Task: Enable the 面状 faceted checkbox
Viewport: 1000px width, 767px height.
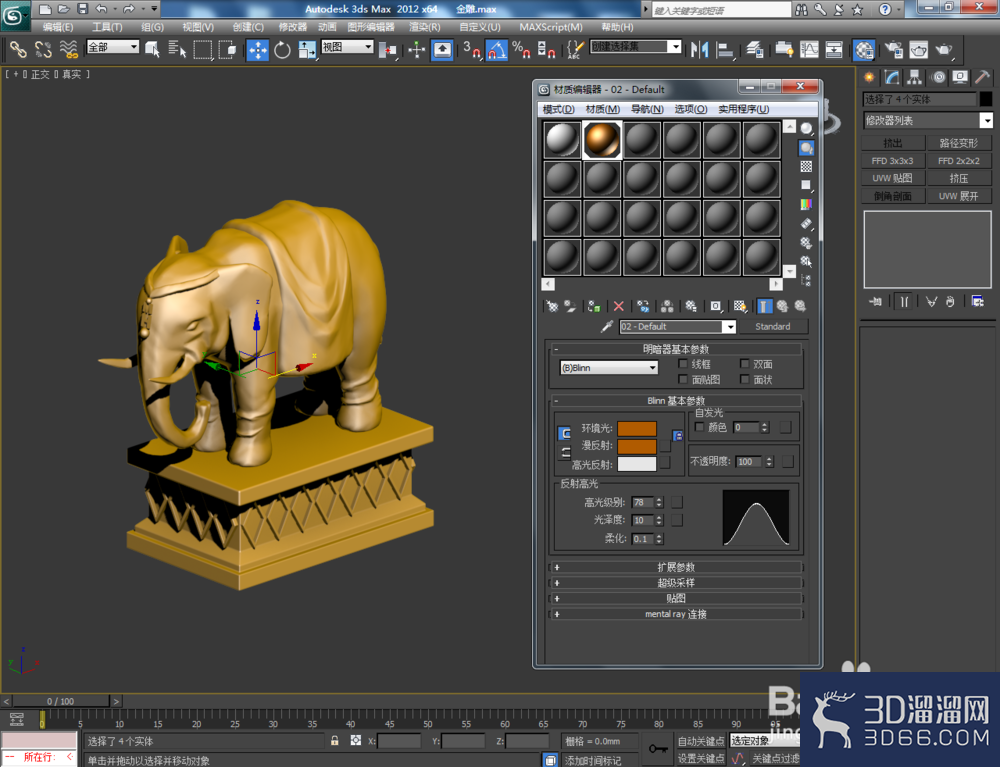Action: 744,379
